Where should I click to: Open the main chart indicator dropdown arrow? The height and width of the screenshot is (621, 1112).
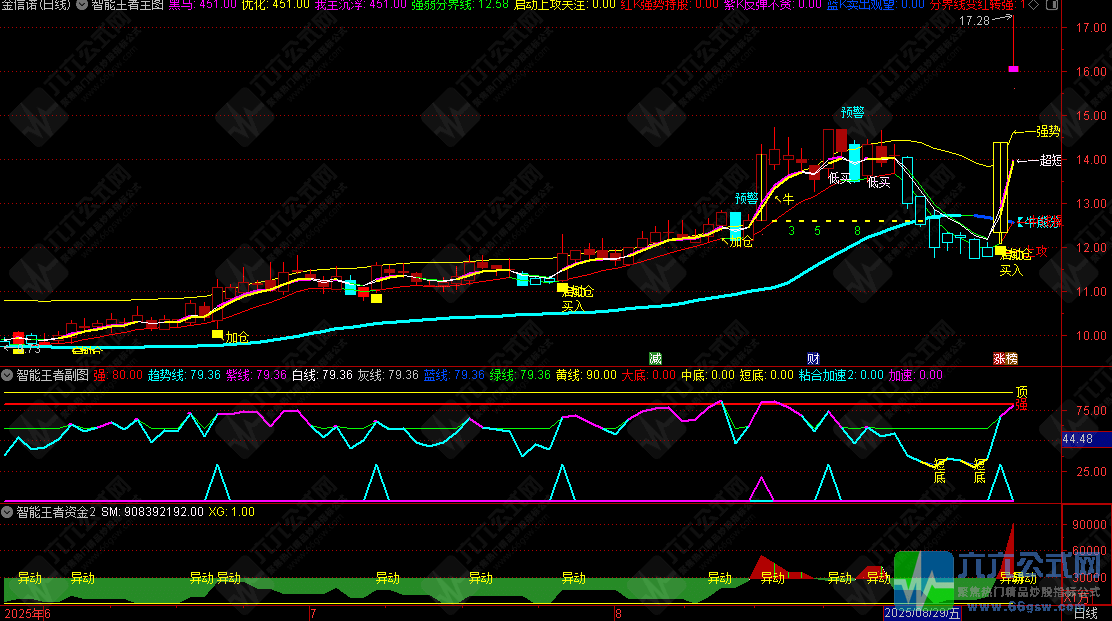[82, 4]
